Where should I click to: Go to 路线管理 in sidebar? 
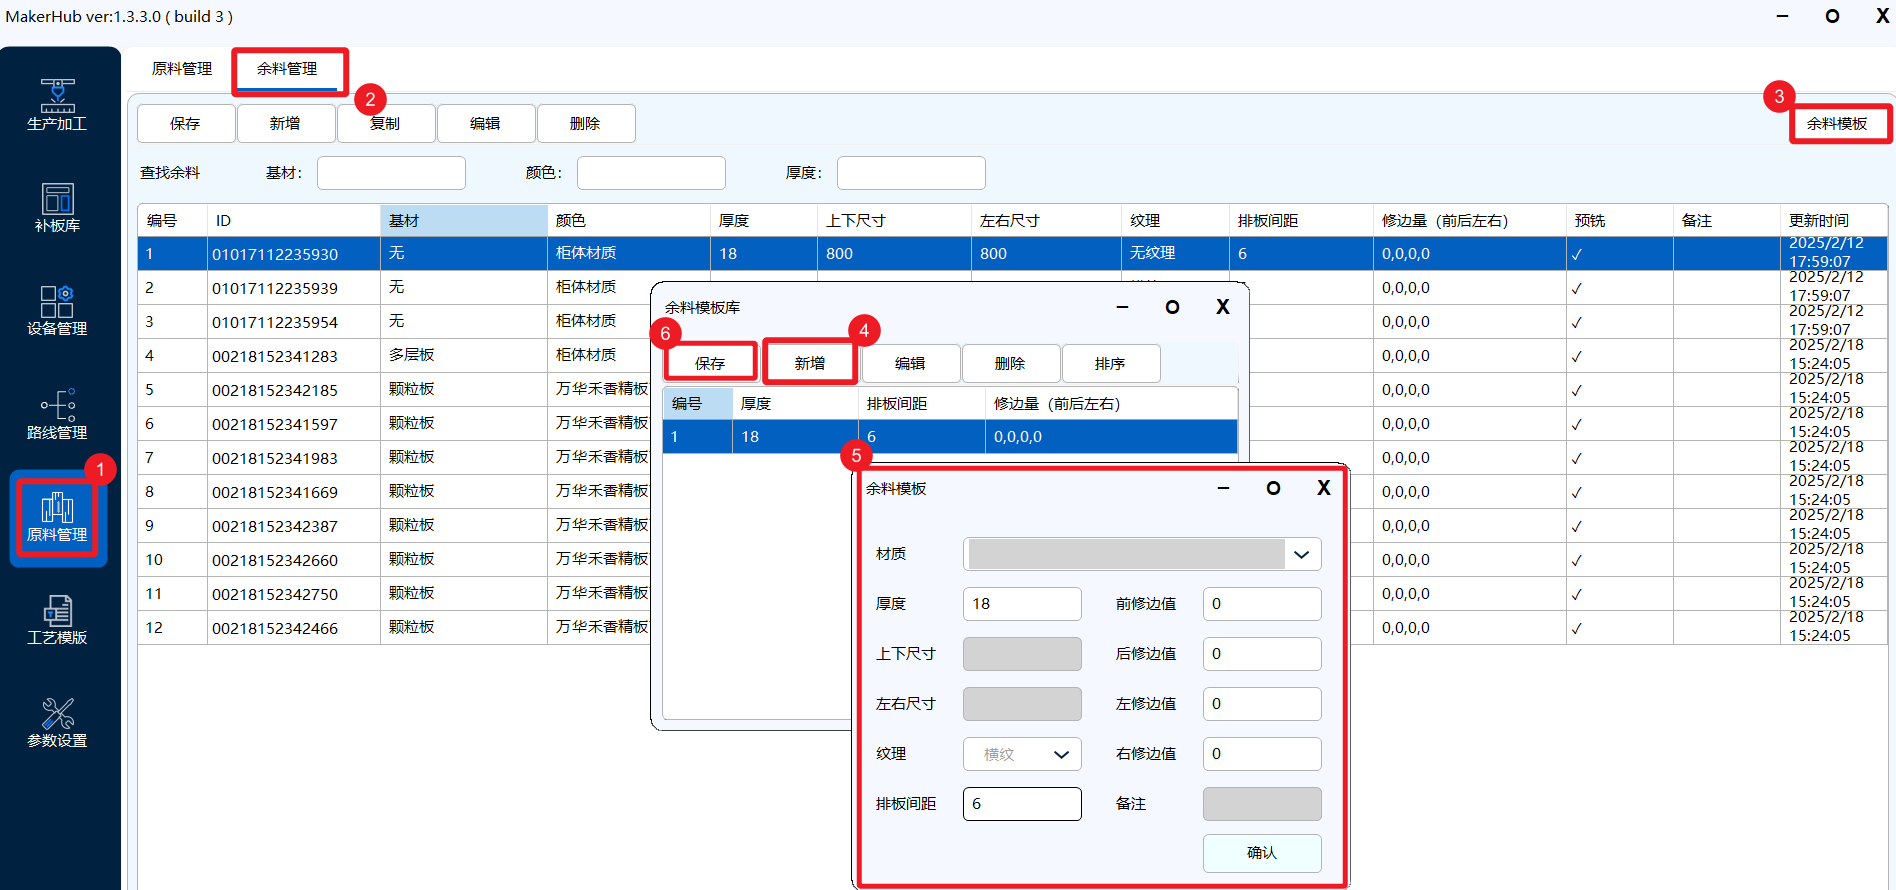(x=57, y=415)
